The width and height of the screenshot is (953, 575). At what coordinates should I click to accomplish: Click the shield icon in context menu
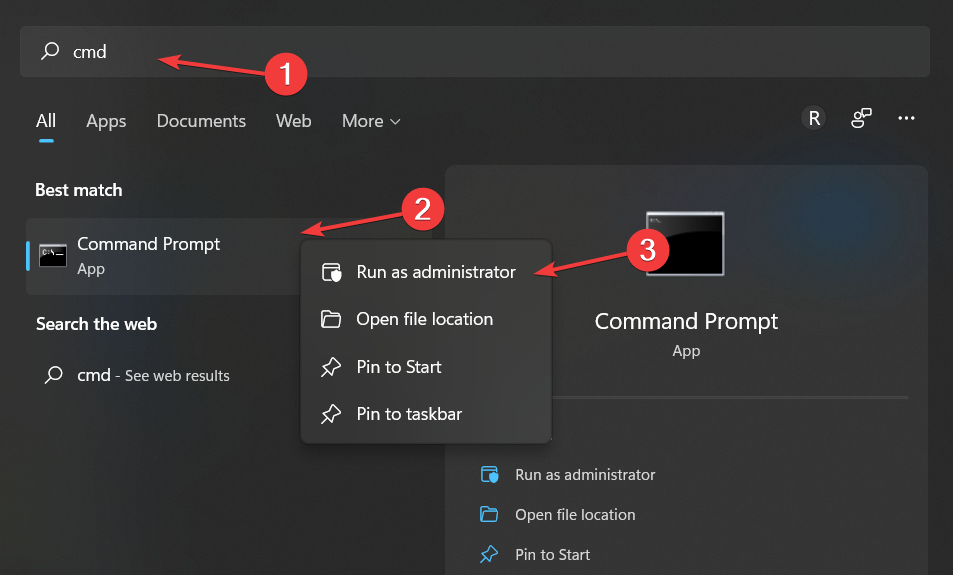[331, 272]
